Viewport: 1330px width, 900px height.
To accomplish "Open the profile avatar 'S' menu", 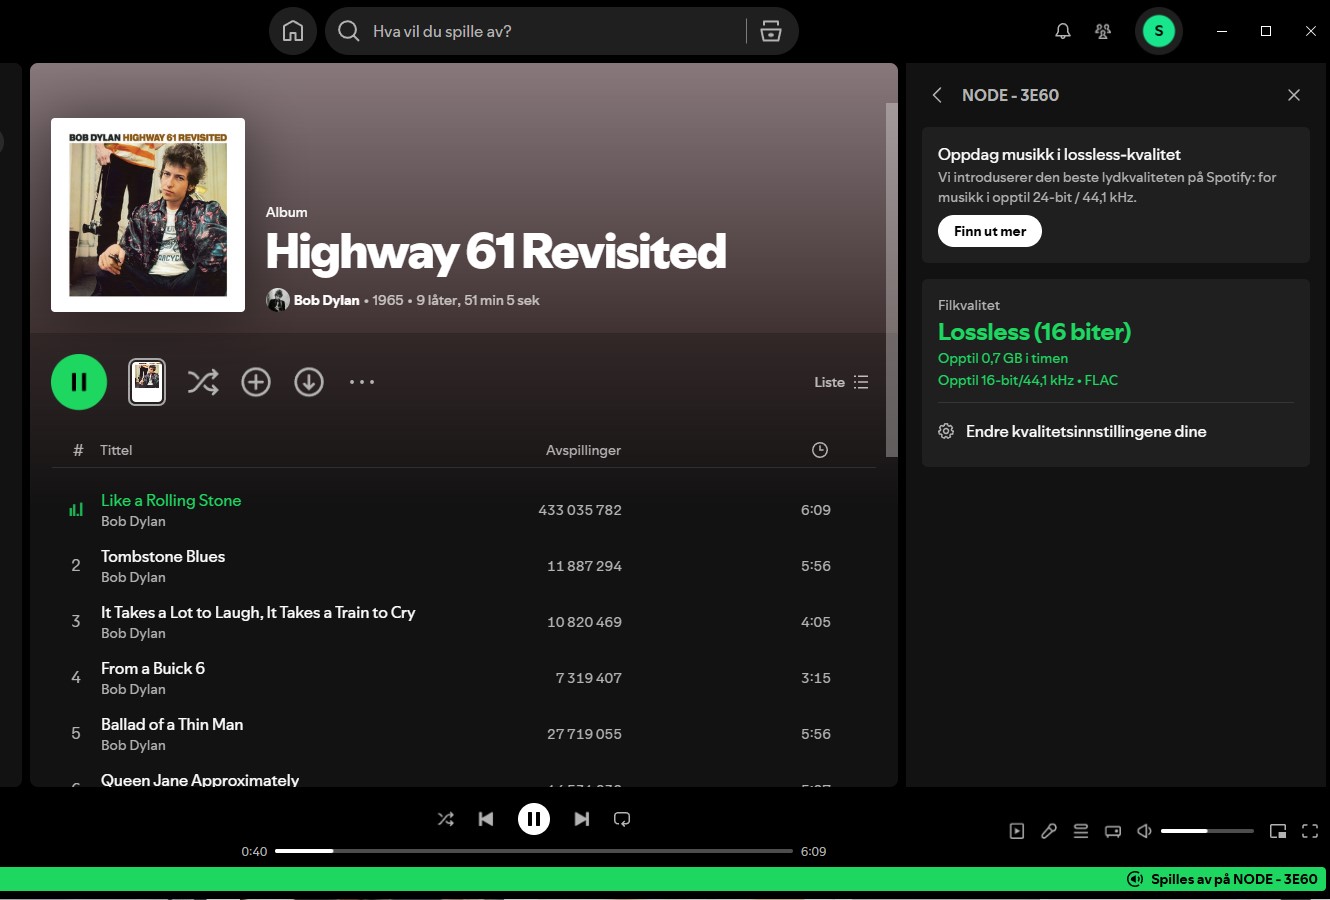I will [1159, 31].
